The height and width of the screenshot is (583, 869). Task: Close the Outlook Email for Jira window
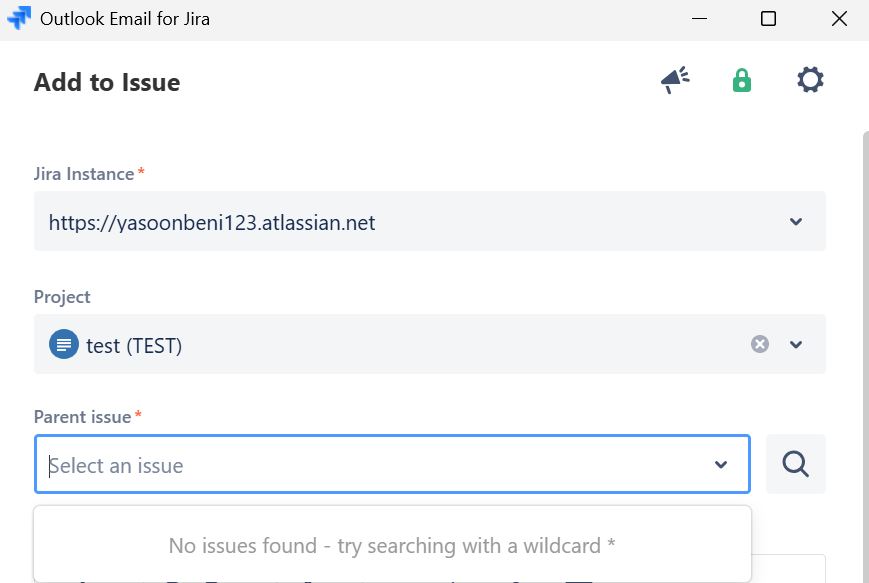839,19
